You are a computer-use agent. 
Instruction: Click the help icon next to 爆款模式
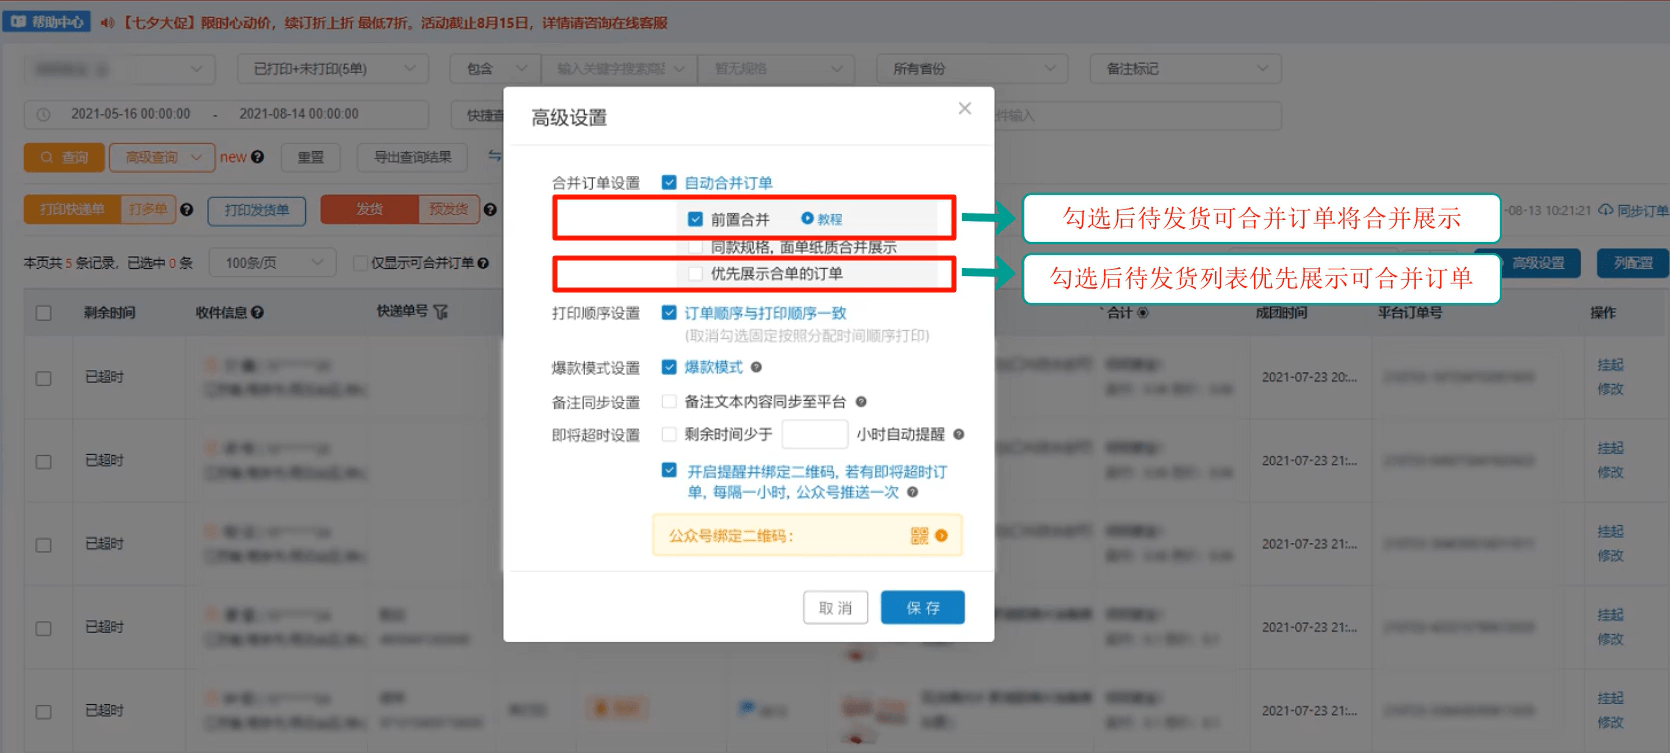[756, 367]
